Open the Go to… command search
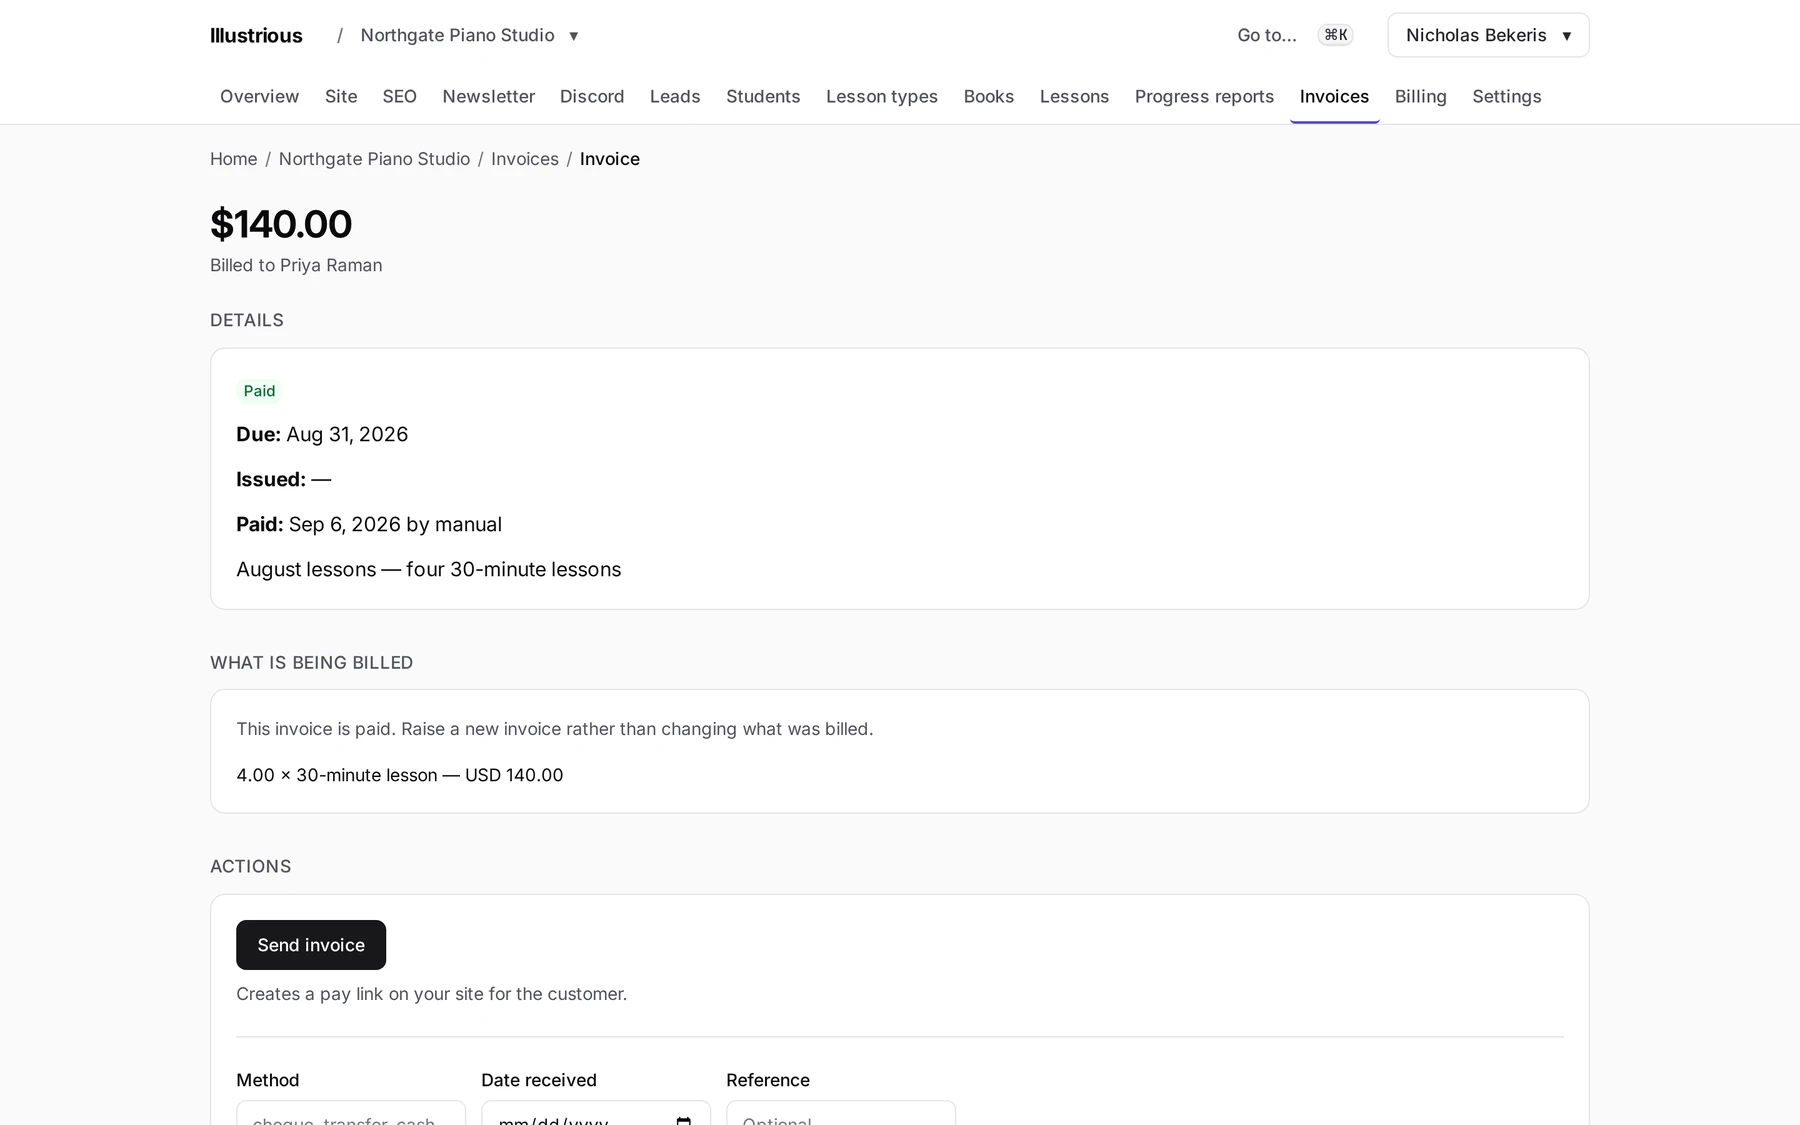Screen dimensions: 1800x1125 pos(1295,35)
